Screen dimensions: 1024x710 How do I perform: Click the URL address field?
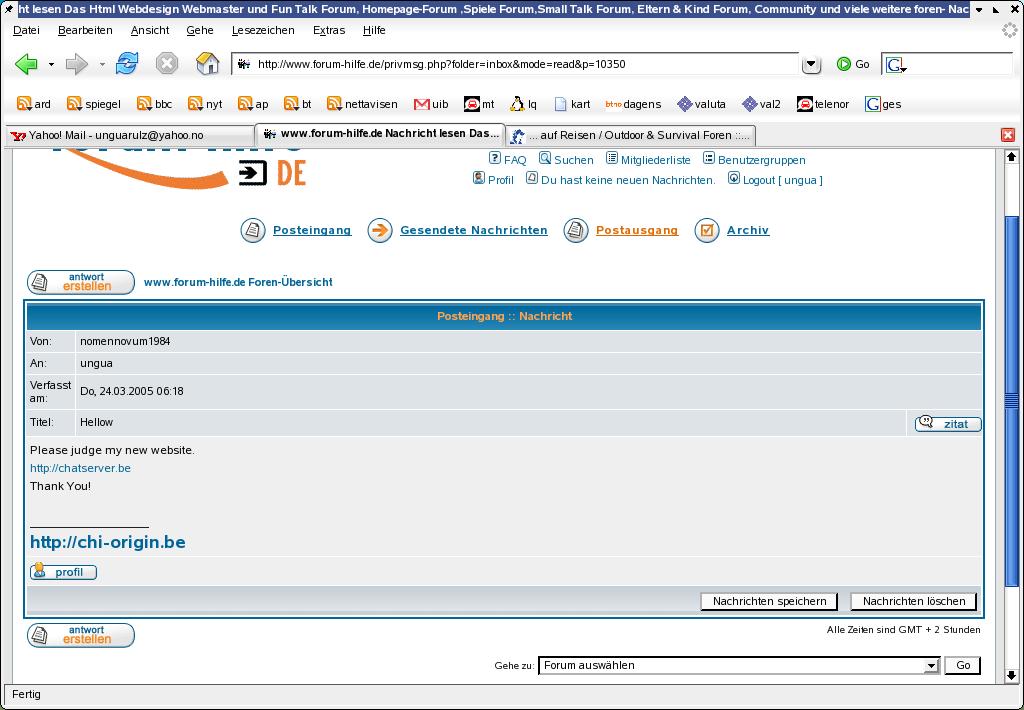(x=520, y=64)
